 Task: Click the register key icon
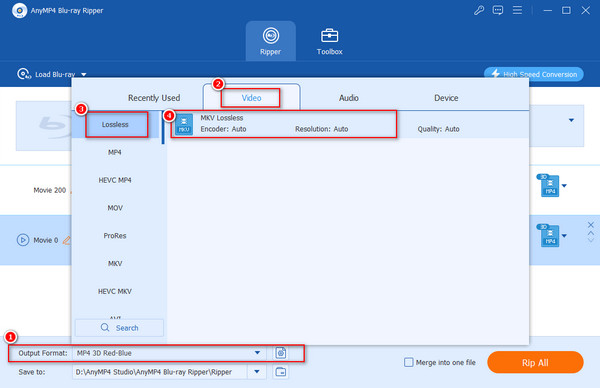coord(479,10)
